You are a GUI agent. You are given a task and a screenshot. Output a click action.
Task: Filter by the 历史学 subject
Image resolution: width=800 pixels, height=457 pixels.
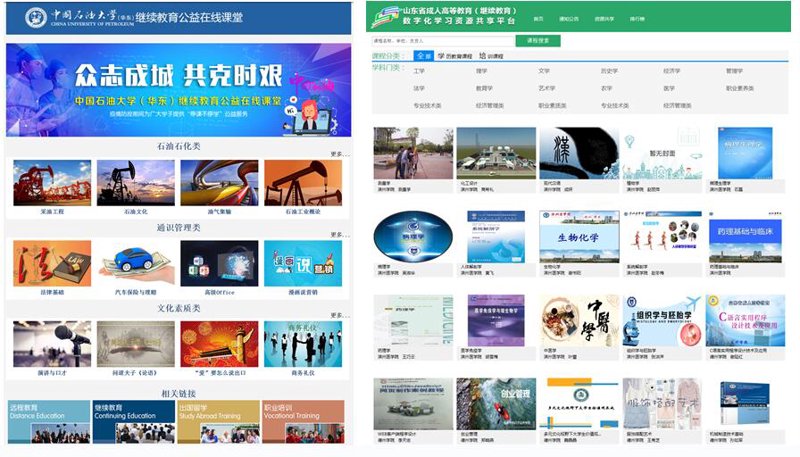[x=609, y=71]
